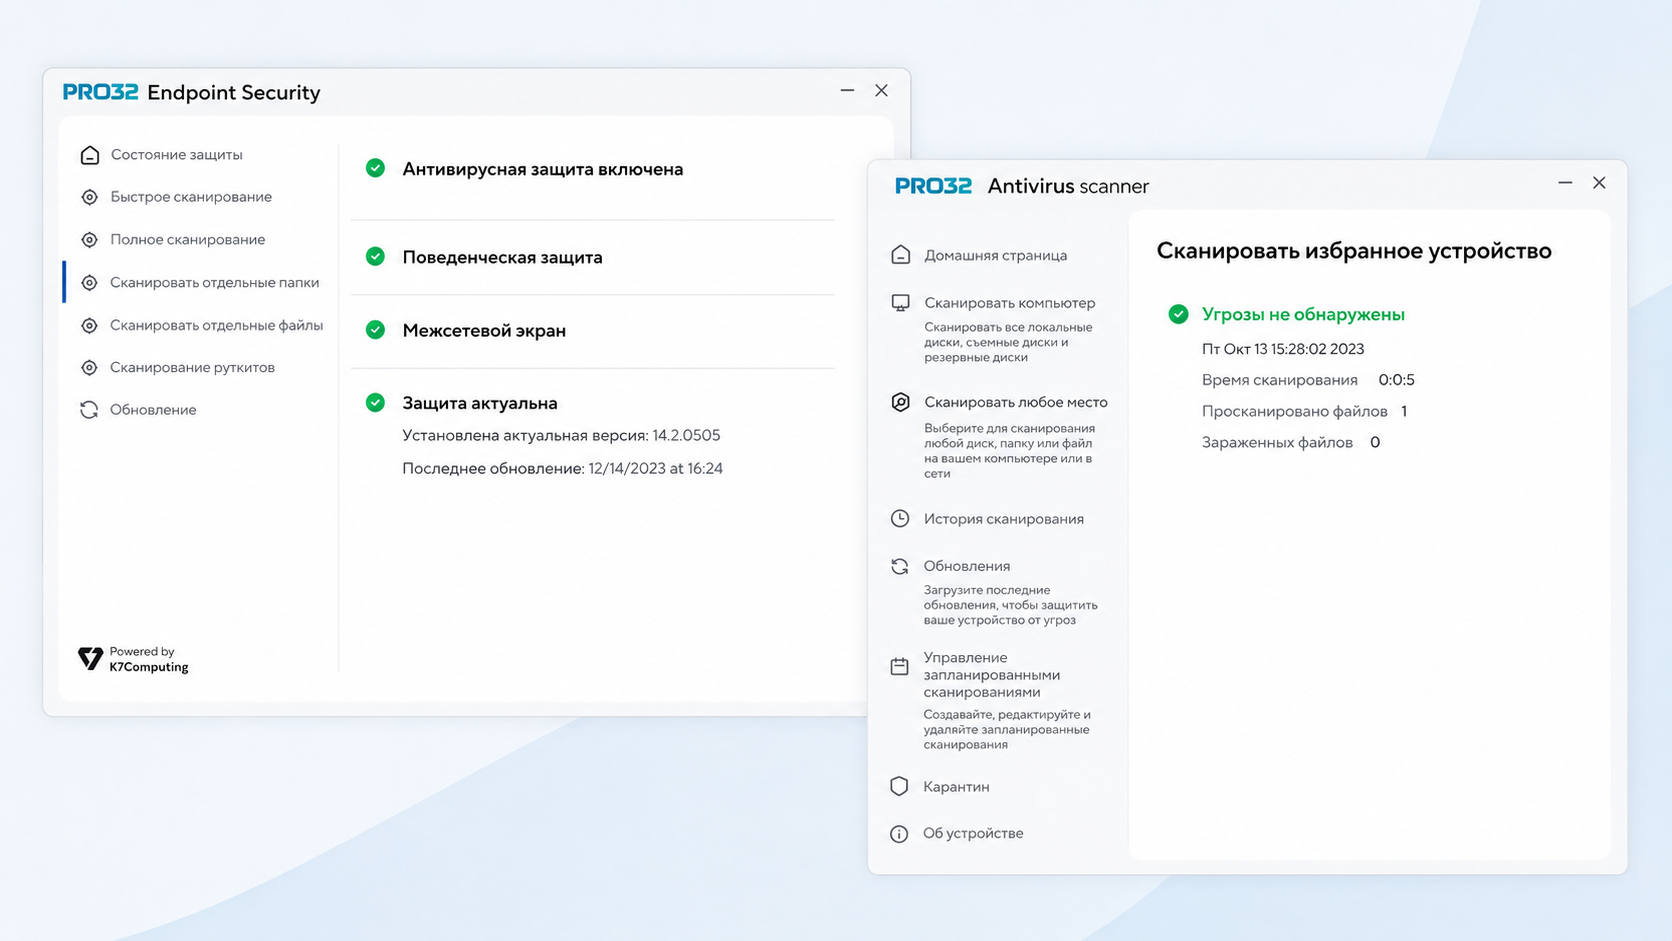Image resolution: width=1672 pixels, height=941 pixels.
Task: Click shield icon beside Карантин
Action: coord(900,786)
